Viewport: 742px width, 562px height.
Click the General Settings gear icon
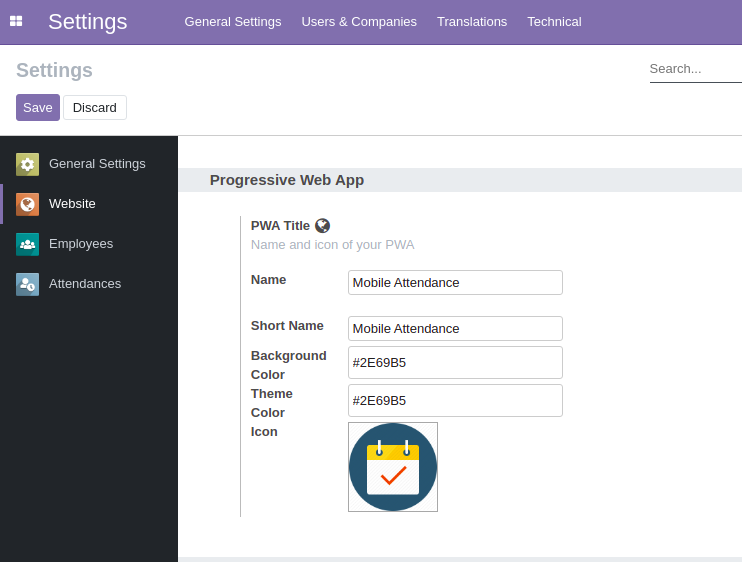[x=27, y=164]
